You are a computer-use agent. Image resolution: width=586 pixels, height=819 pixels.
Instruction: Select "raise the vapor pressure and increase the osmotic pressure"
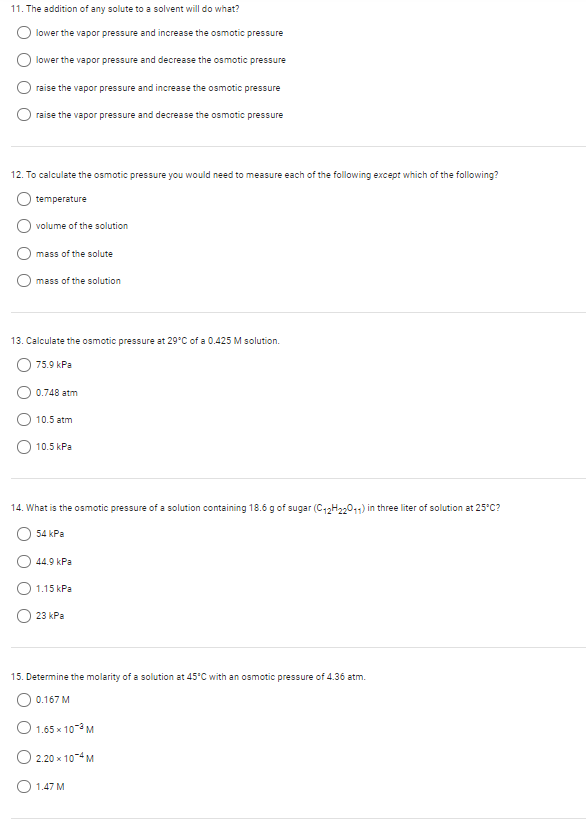(x=22, y=87)
